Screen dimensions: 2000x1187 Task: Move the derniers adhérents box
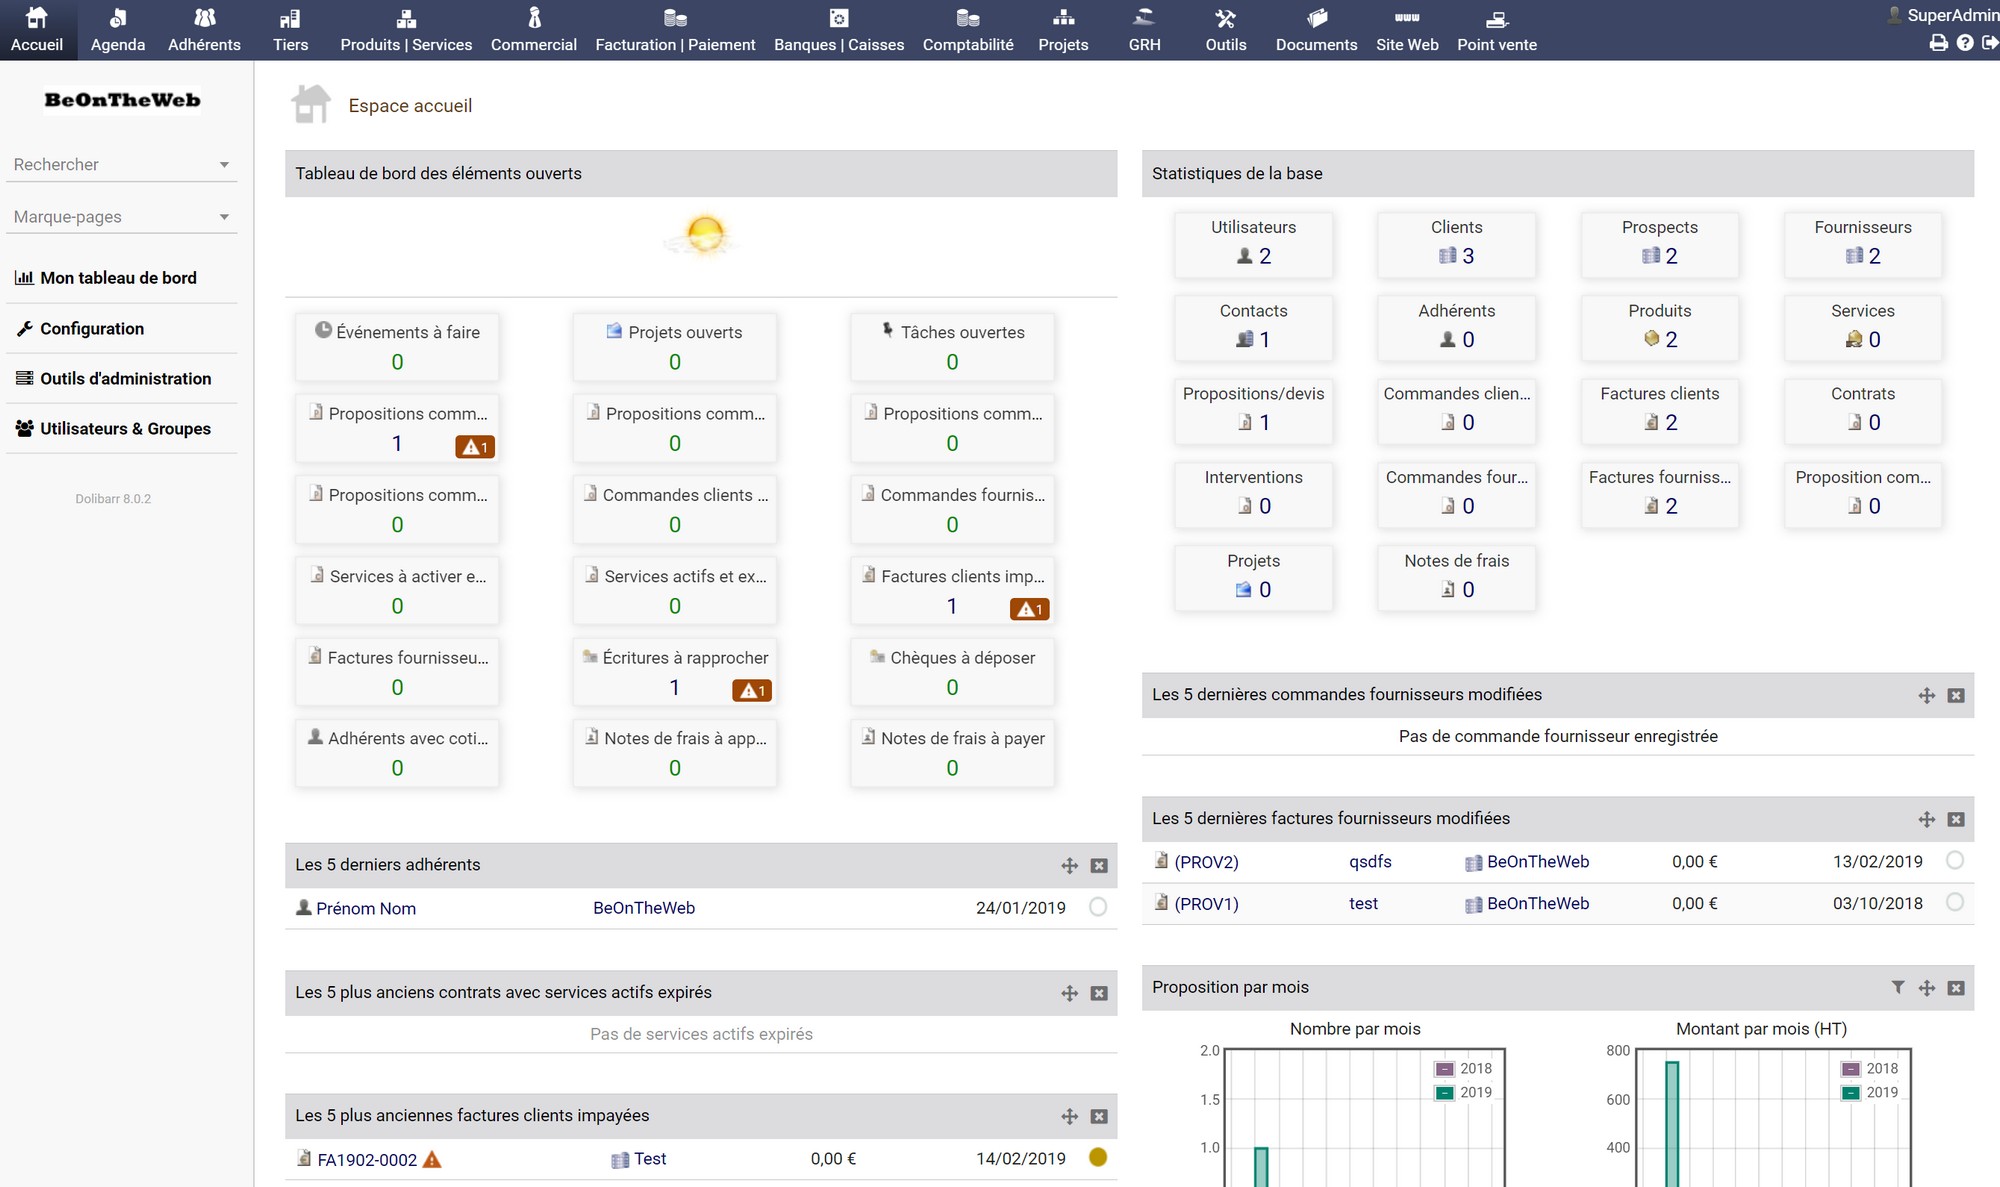tap(1070, 866)
